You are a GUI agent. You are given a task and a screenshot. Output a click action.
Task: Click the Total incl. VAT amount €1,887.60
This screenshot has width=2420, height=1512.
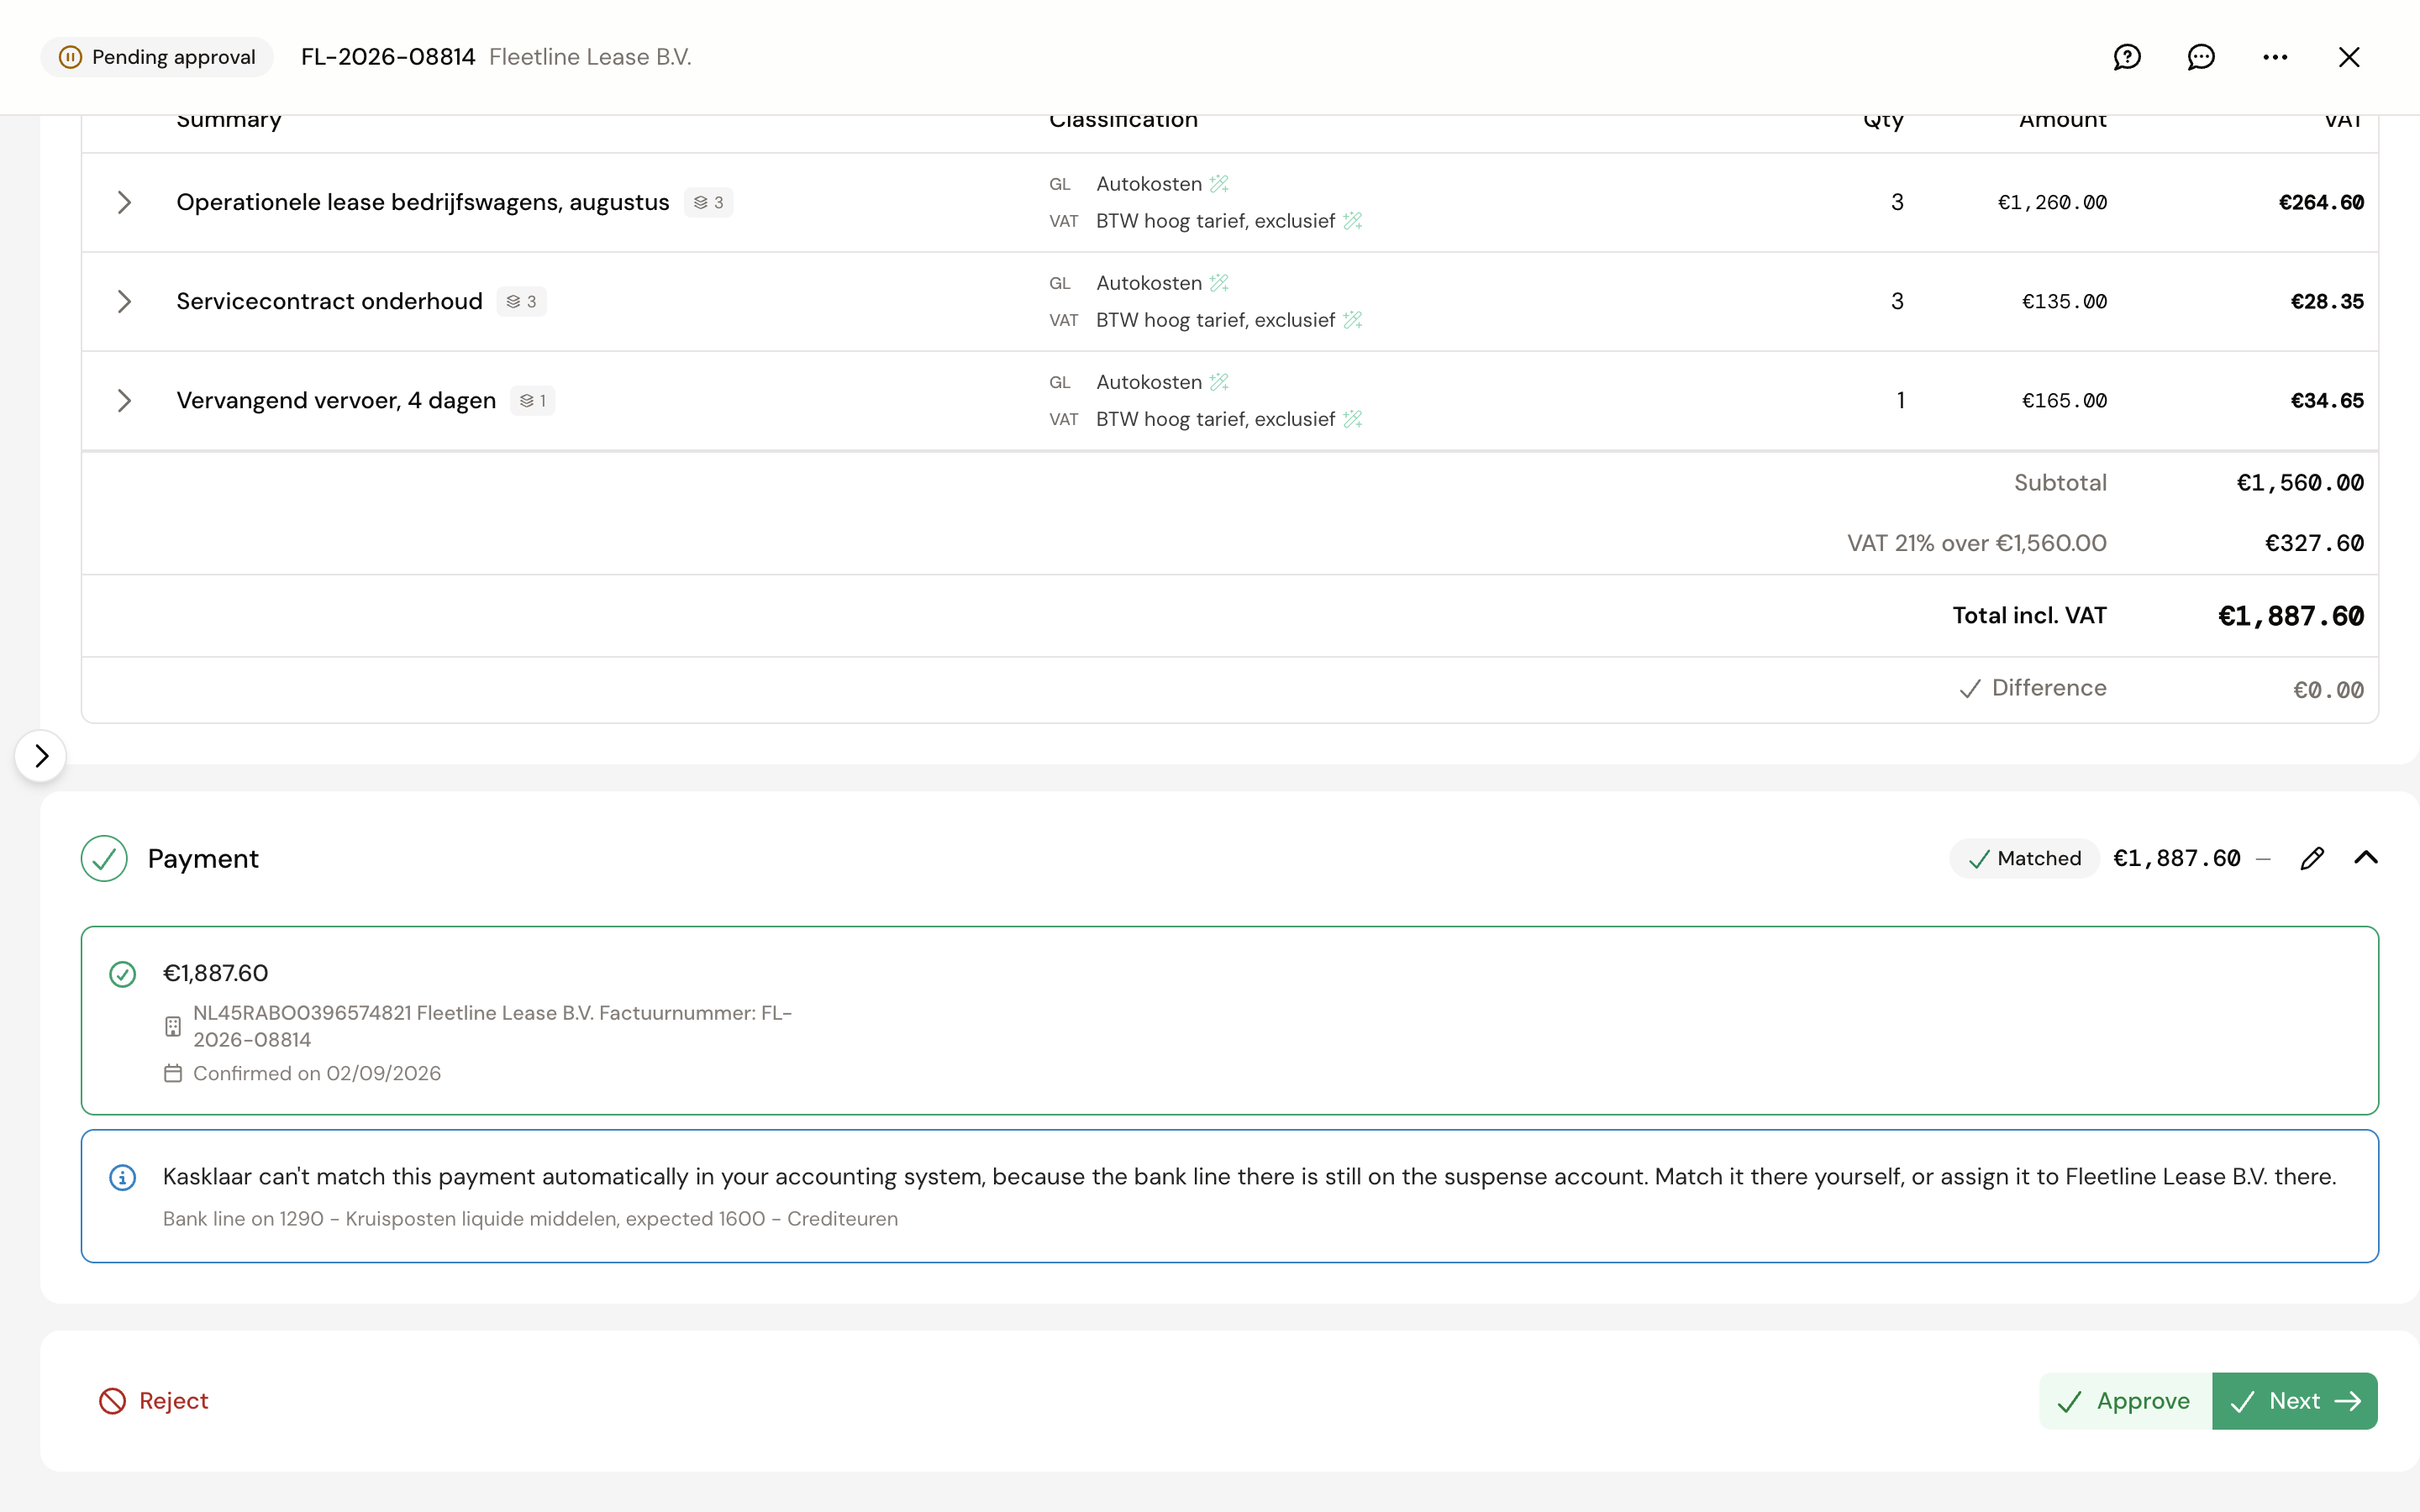(2290, 616)
